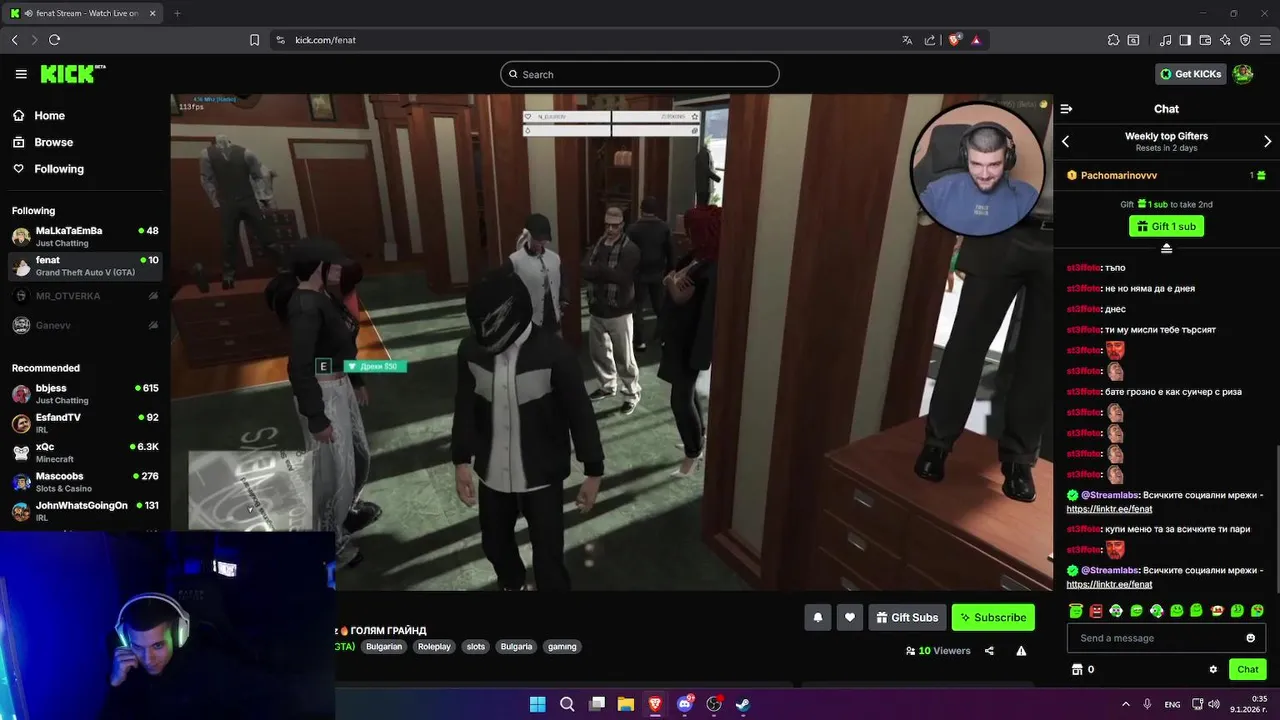Click the gaming tag
The width and height of the screenshot is (1280, 720).
tap(562, 647)
